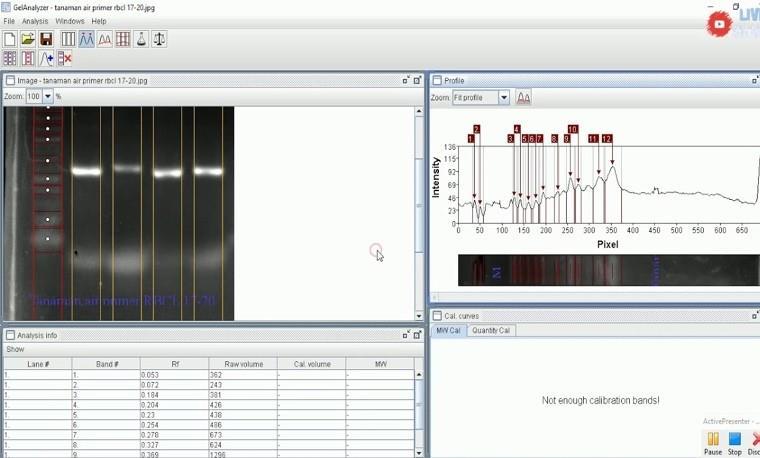
Task: Click the auto-detect bands on all lanes icon
Action: pyautogui.click(x=10, y=59)
